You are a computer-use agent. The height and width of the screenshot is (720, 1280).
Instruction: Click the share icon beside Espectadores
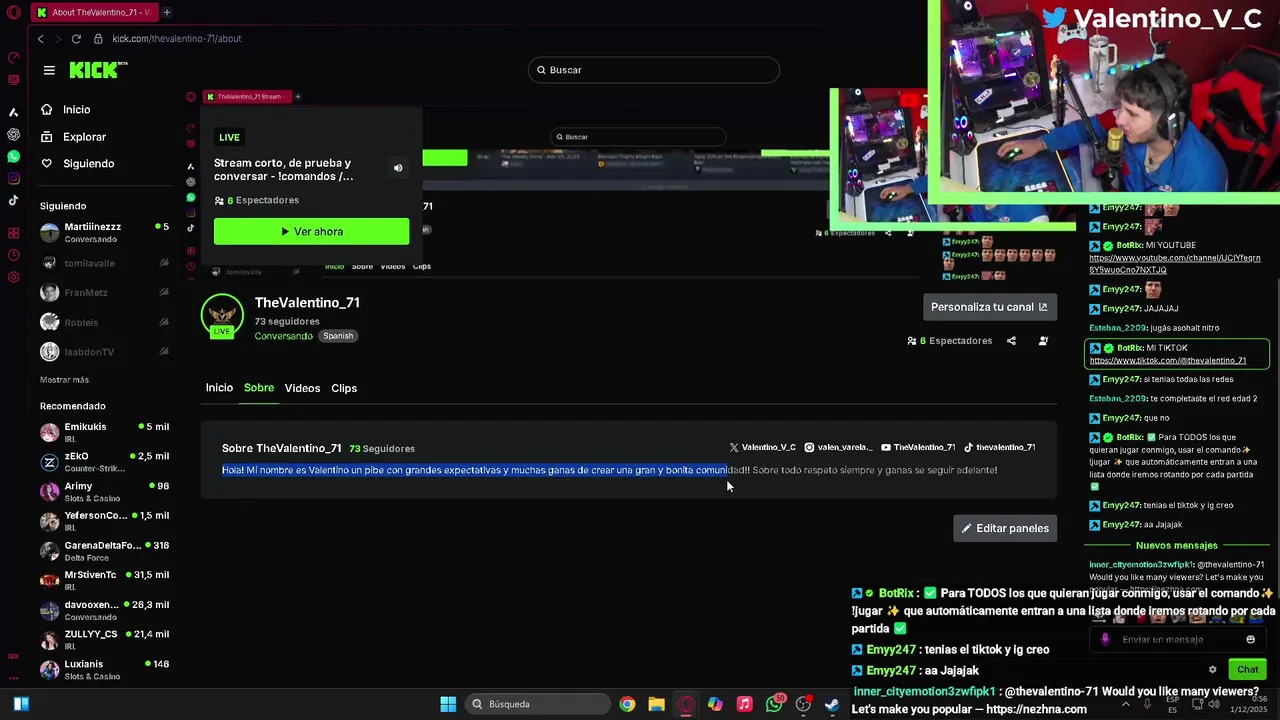click(1011, 341)
